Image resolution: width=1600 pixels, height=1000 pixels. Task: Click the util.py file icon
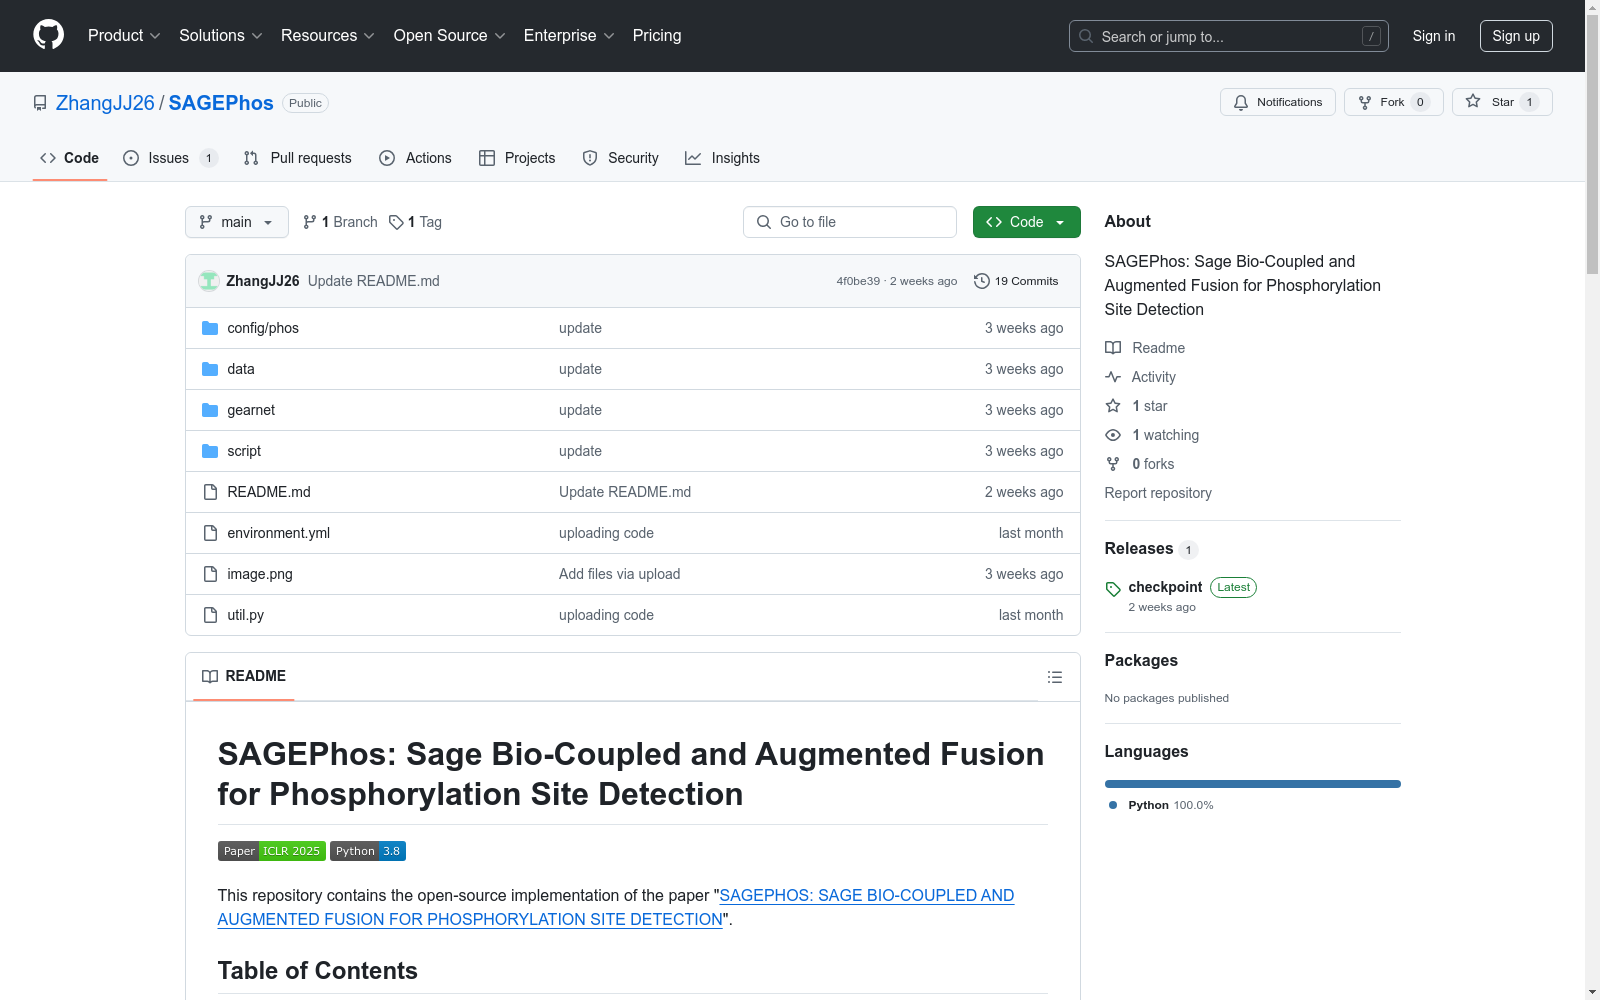(x=210, y=615)
